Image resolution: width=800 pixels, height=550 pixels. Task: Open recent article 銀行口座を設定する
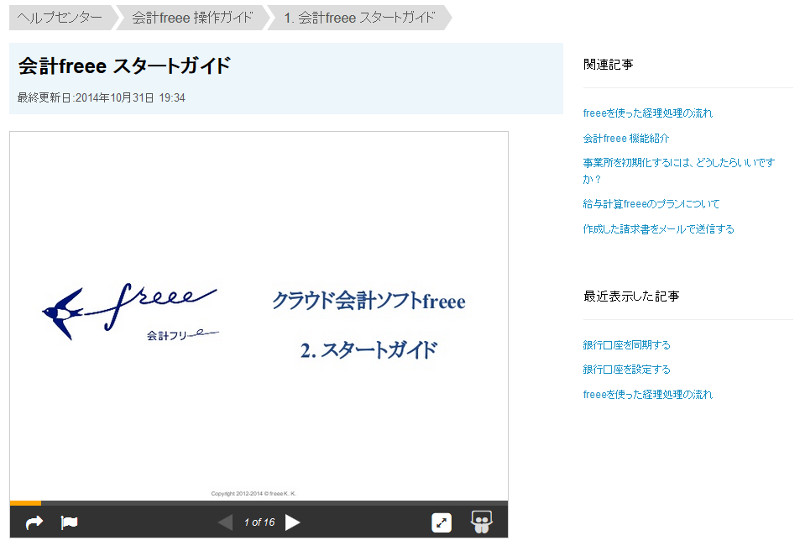click(x=627, y=369)
